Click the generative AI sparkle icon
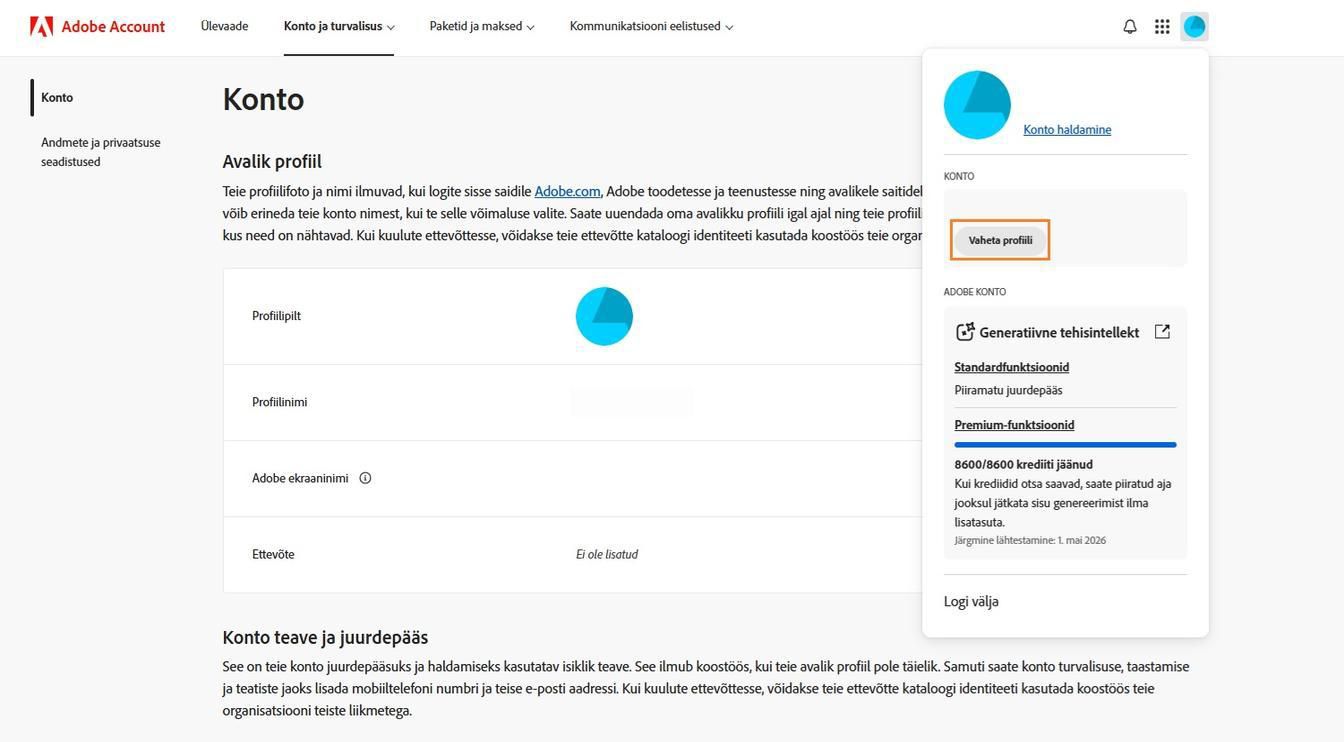 [x=965, y=332]
